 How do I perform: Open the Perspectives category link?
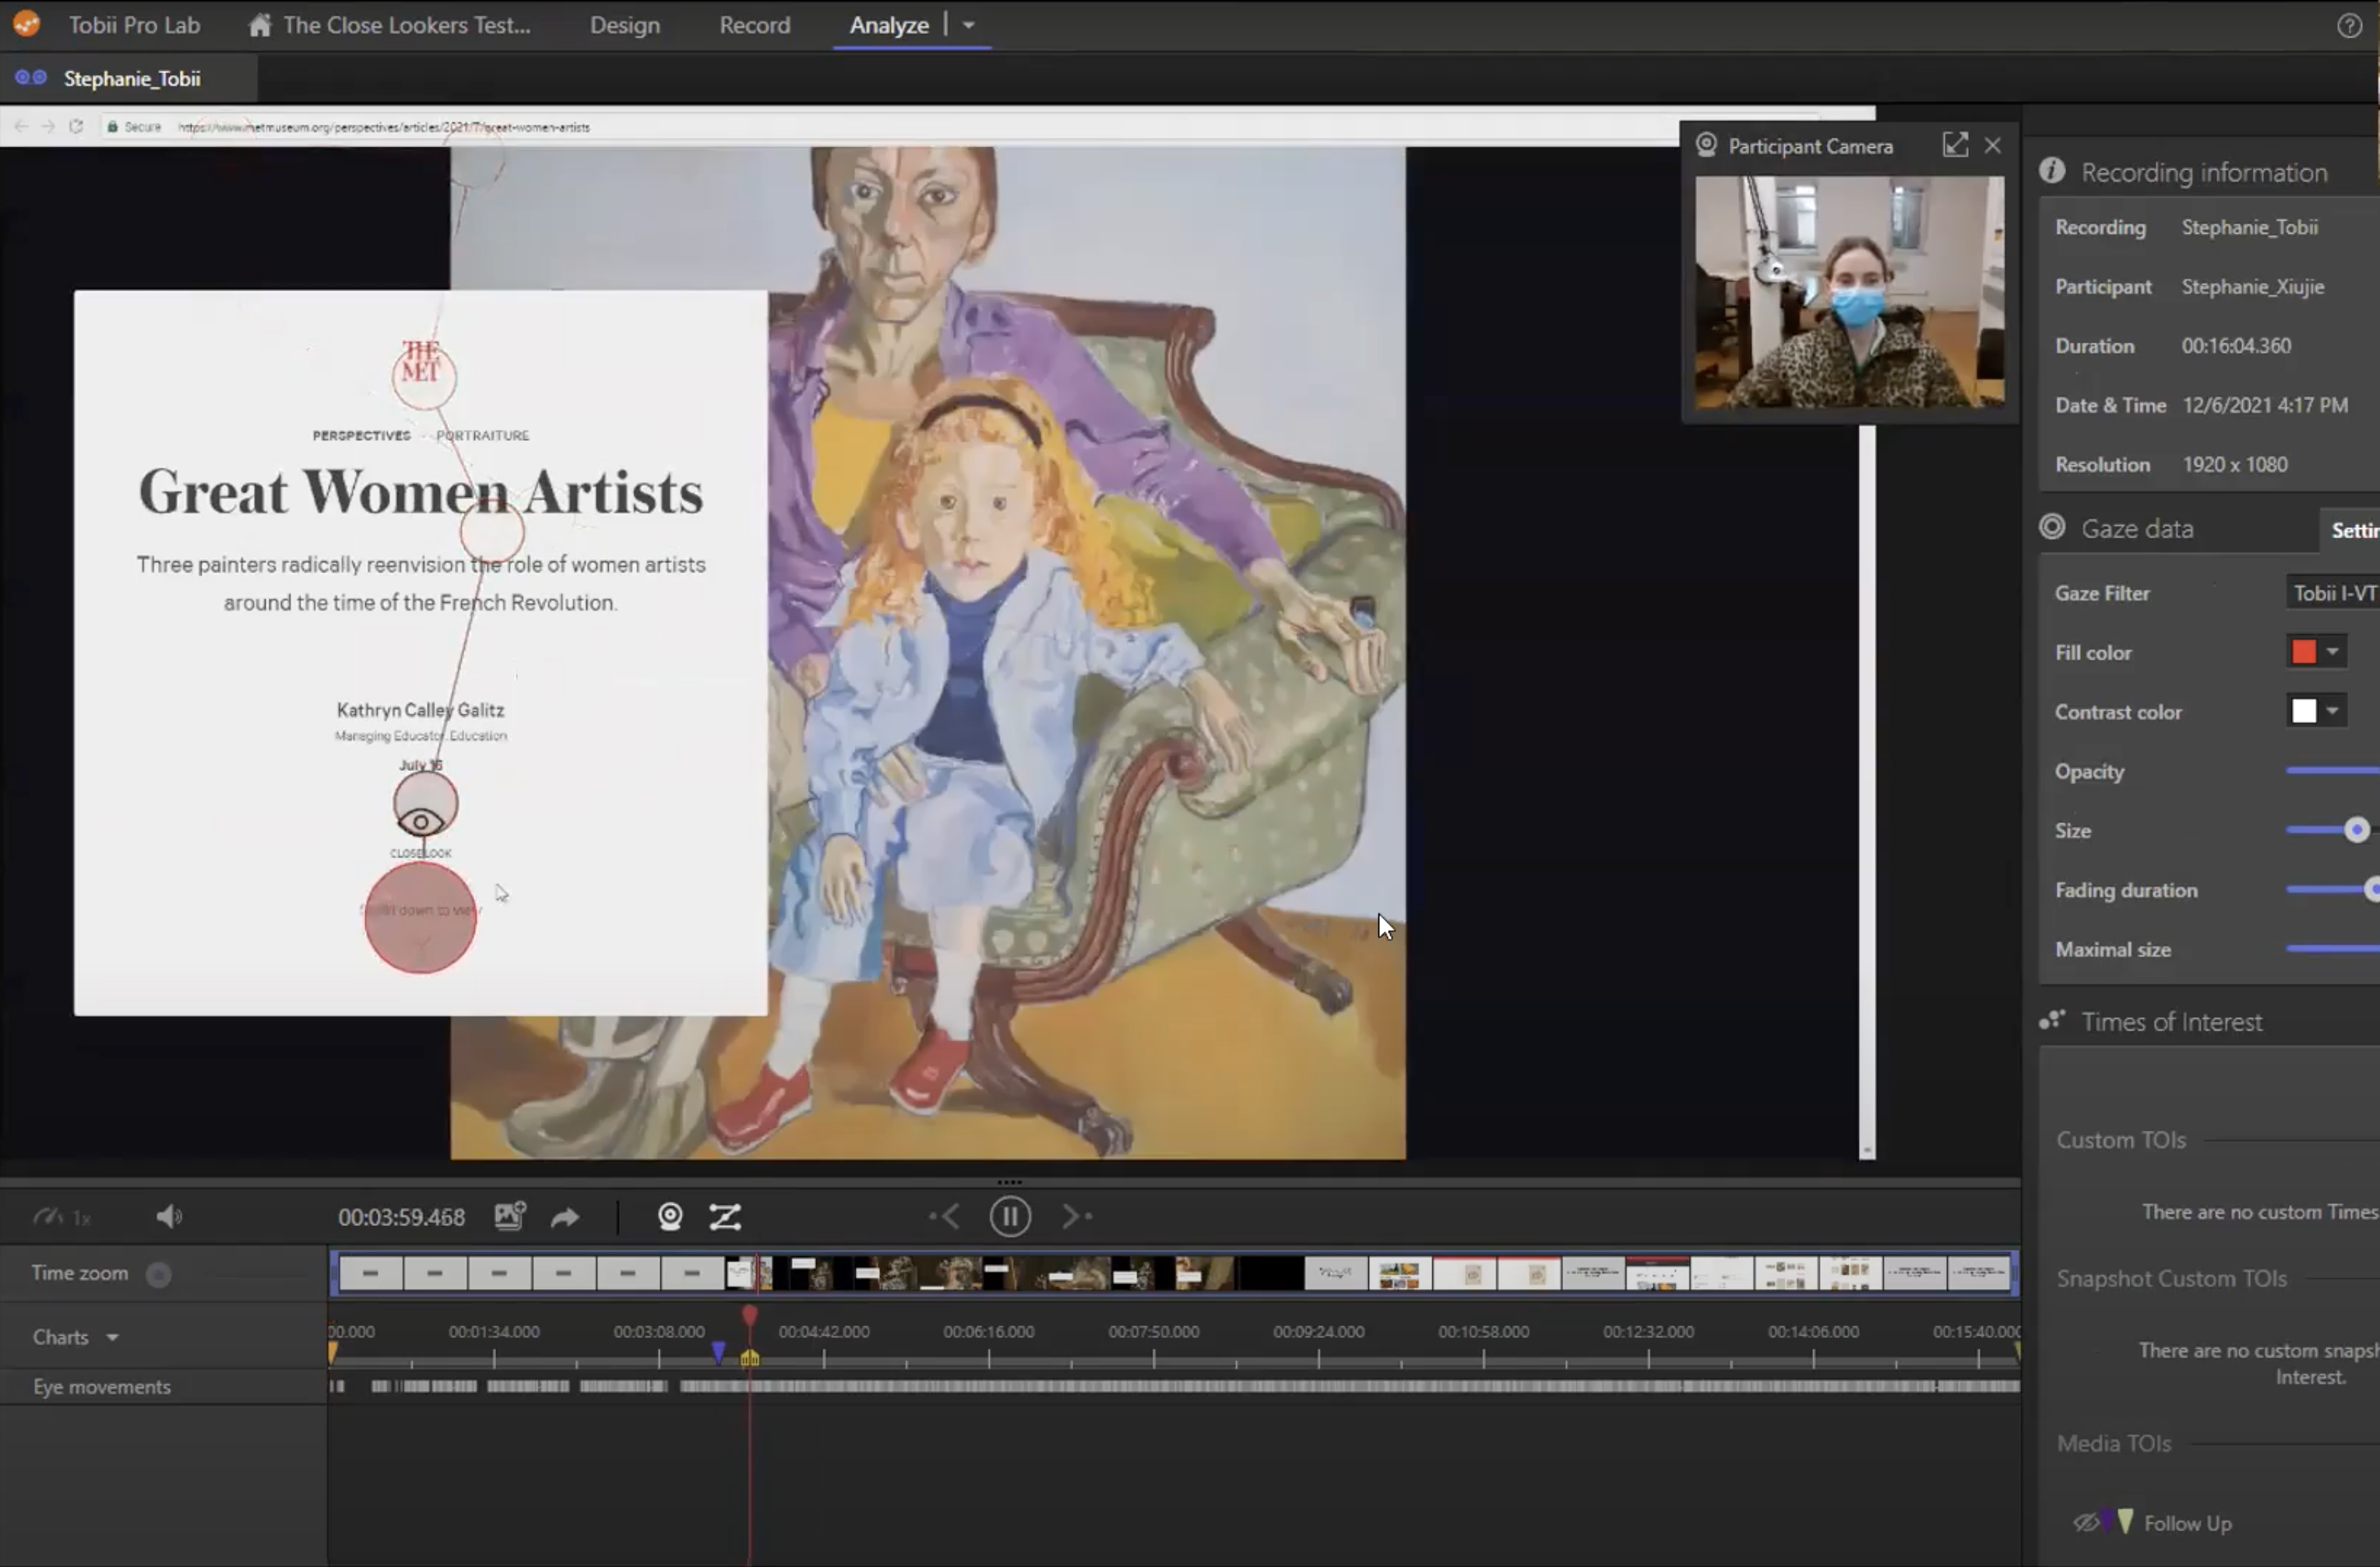(361, 435)
